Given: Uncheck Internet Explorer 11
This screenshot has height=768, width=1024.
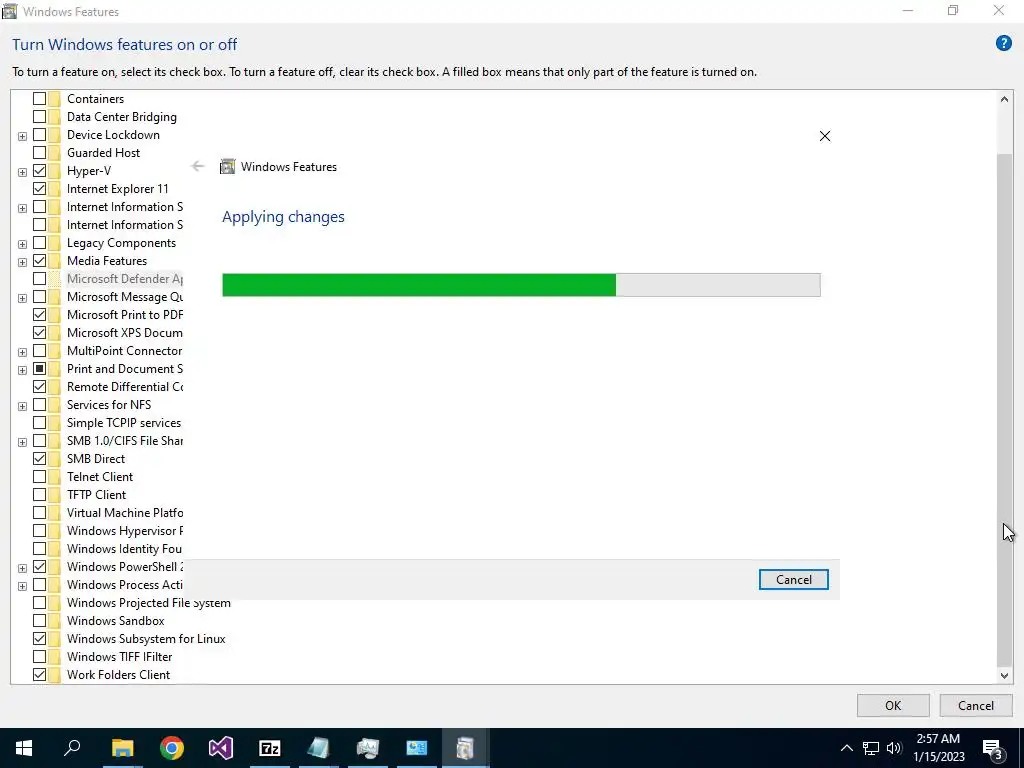Looking at the screenshot, I should 39,189.
